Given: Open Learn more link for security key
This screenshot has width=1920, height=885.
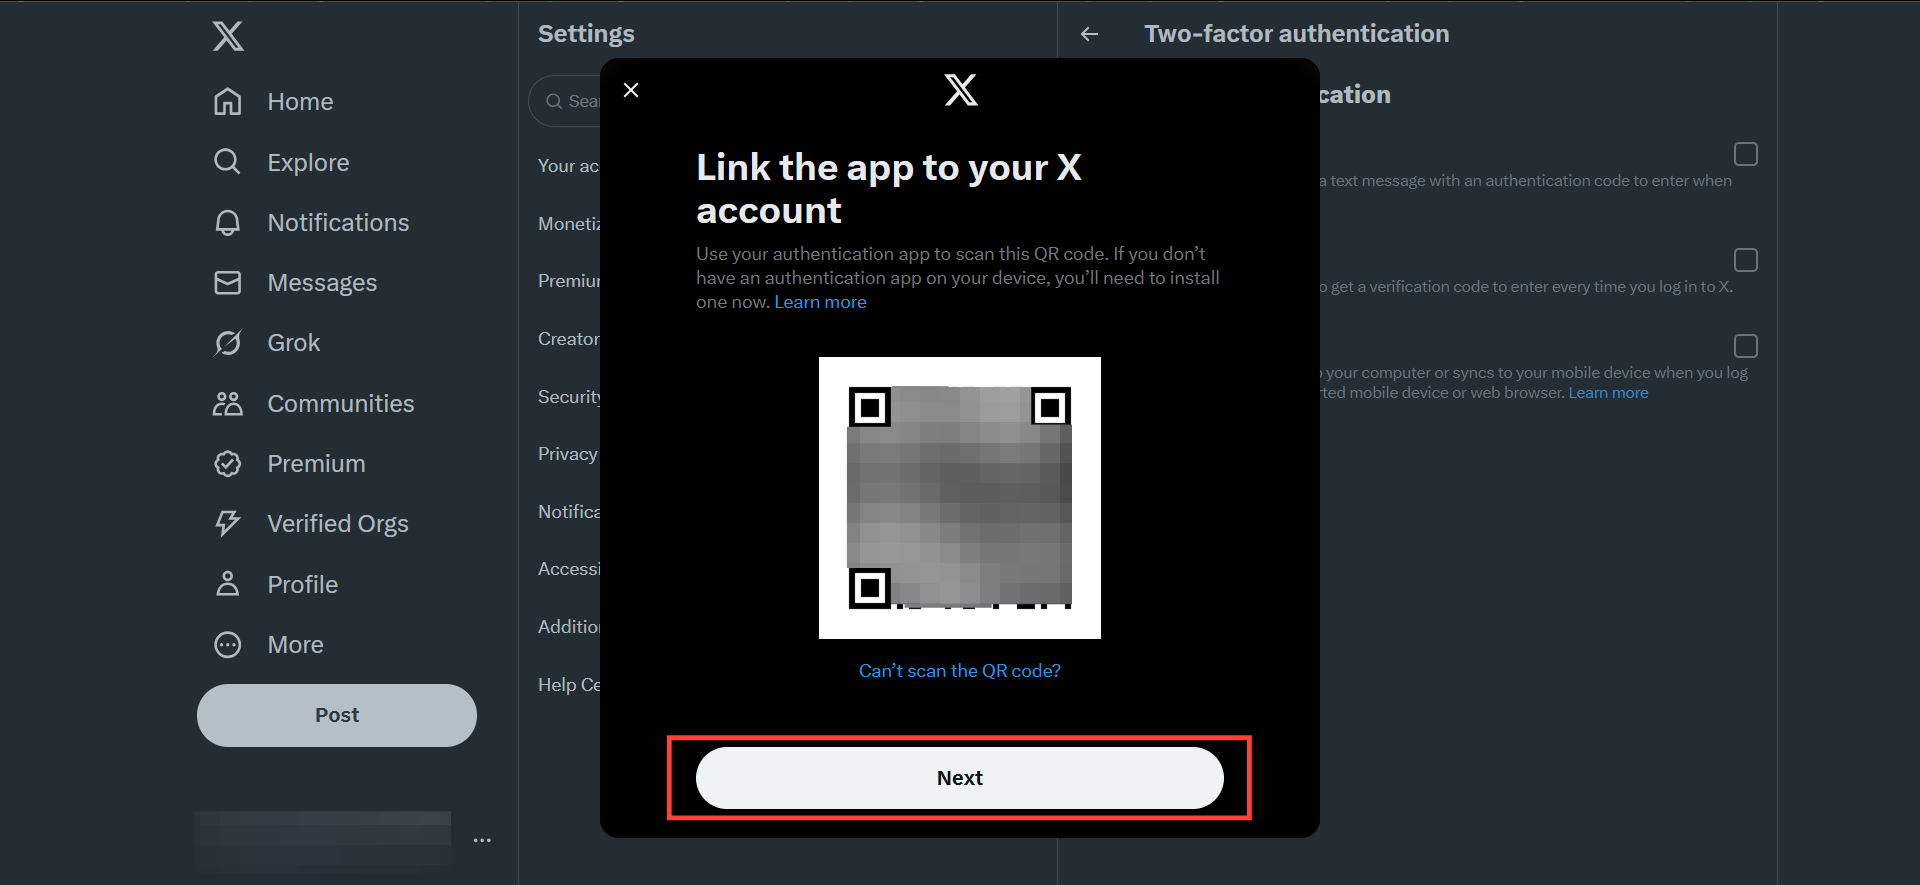Looking at the screenshot, I should (1608, 393).
